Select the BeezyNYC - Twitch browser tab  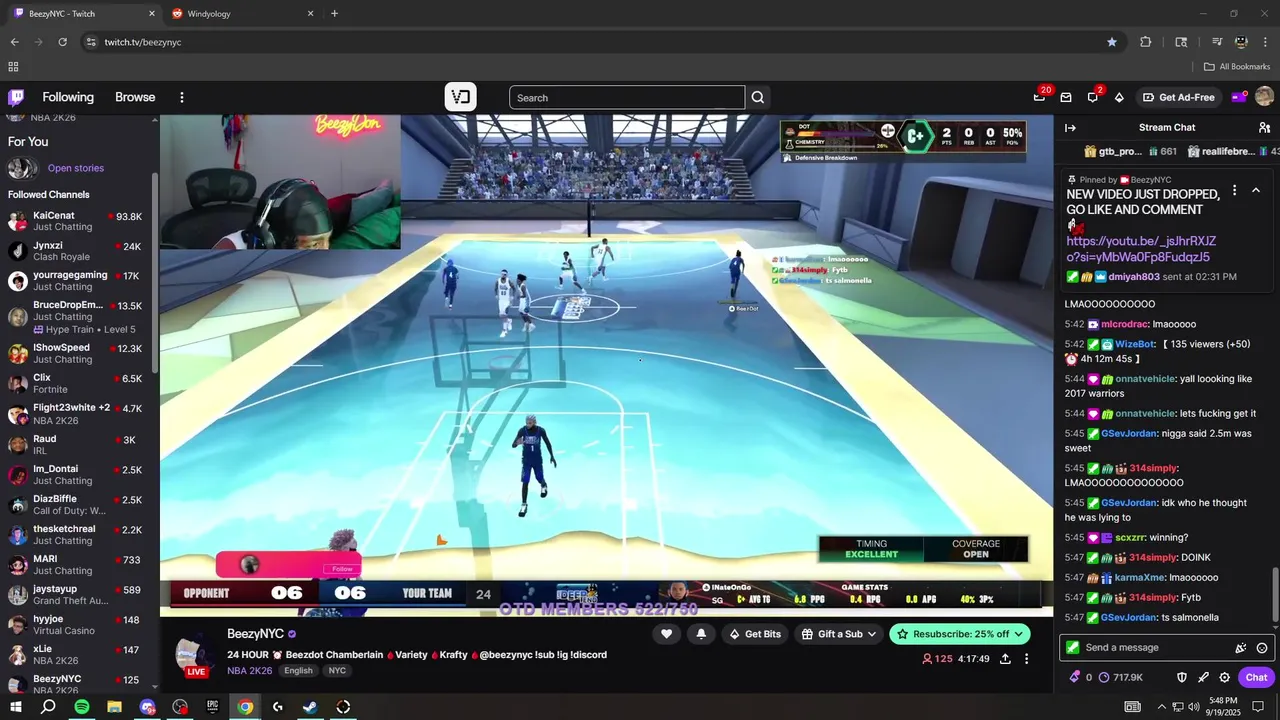point(85,14)
